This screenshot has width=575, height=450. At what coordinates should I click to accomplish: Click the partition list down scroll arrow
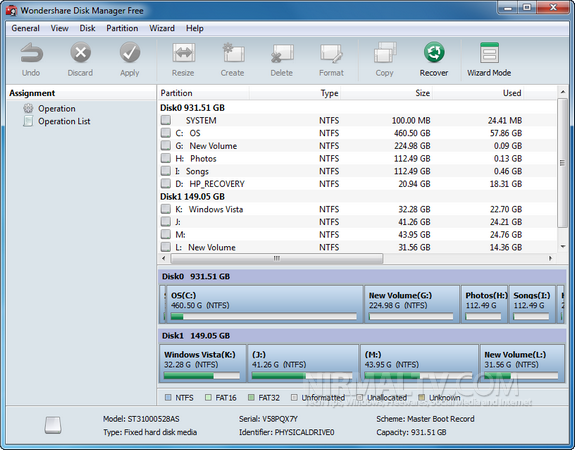563,247
